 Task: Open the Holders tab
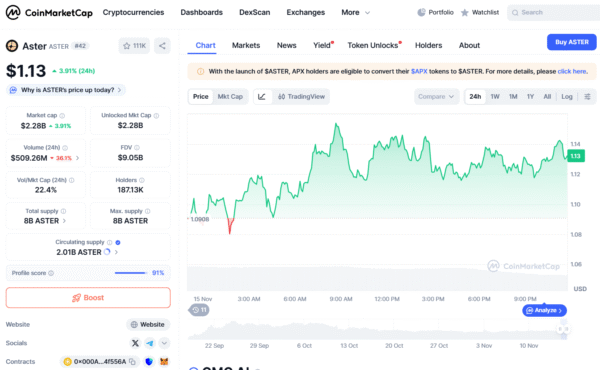[x=428, y=46]
